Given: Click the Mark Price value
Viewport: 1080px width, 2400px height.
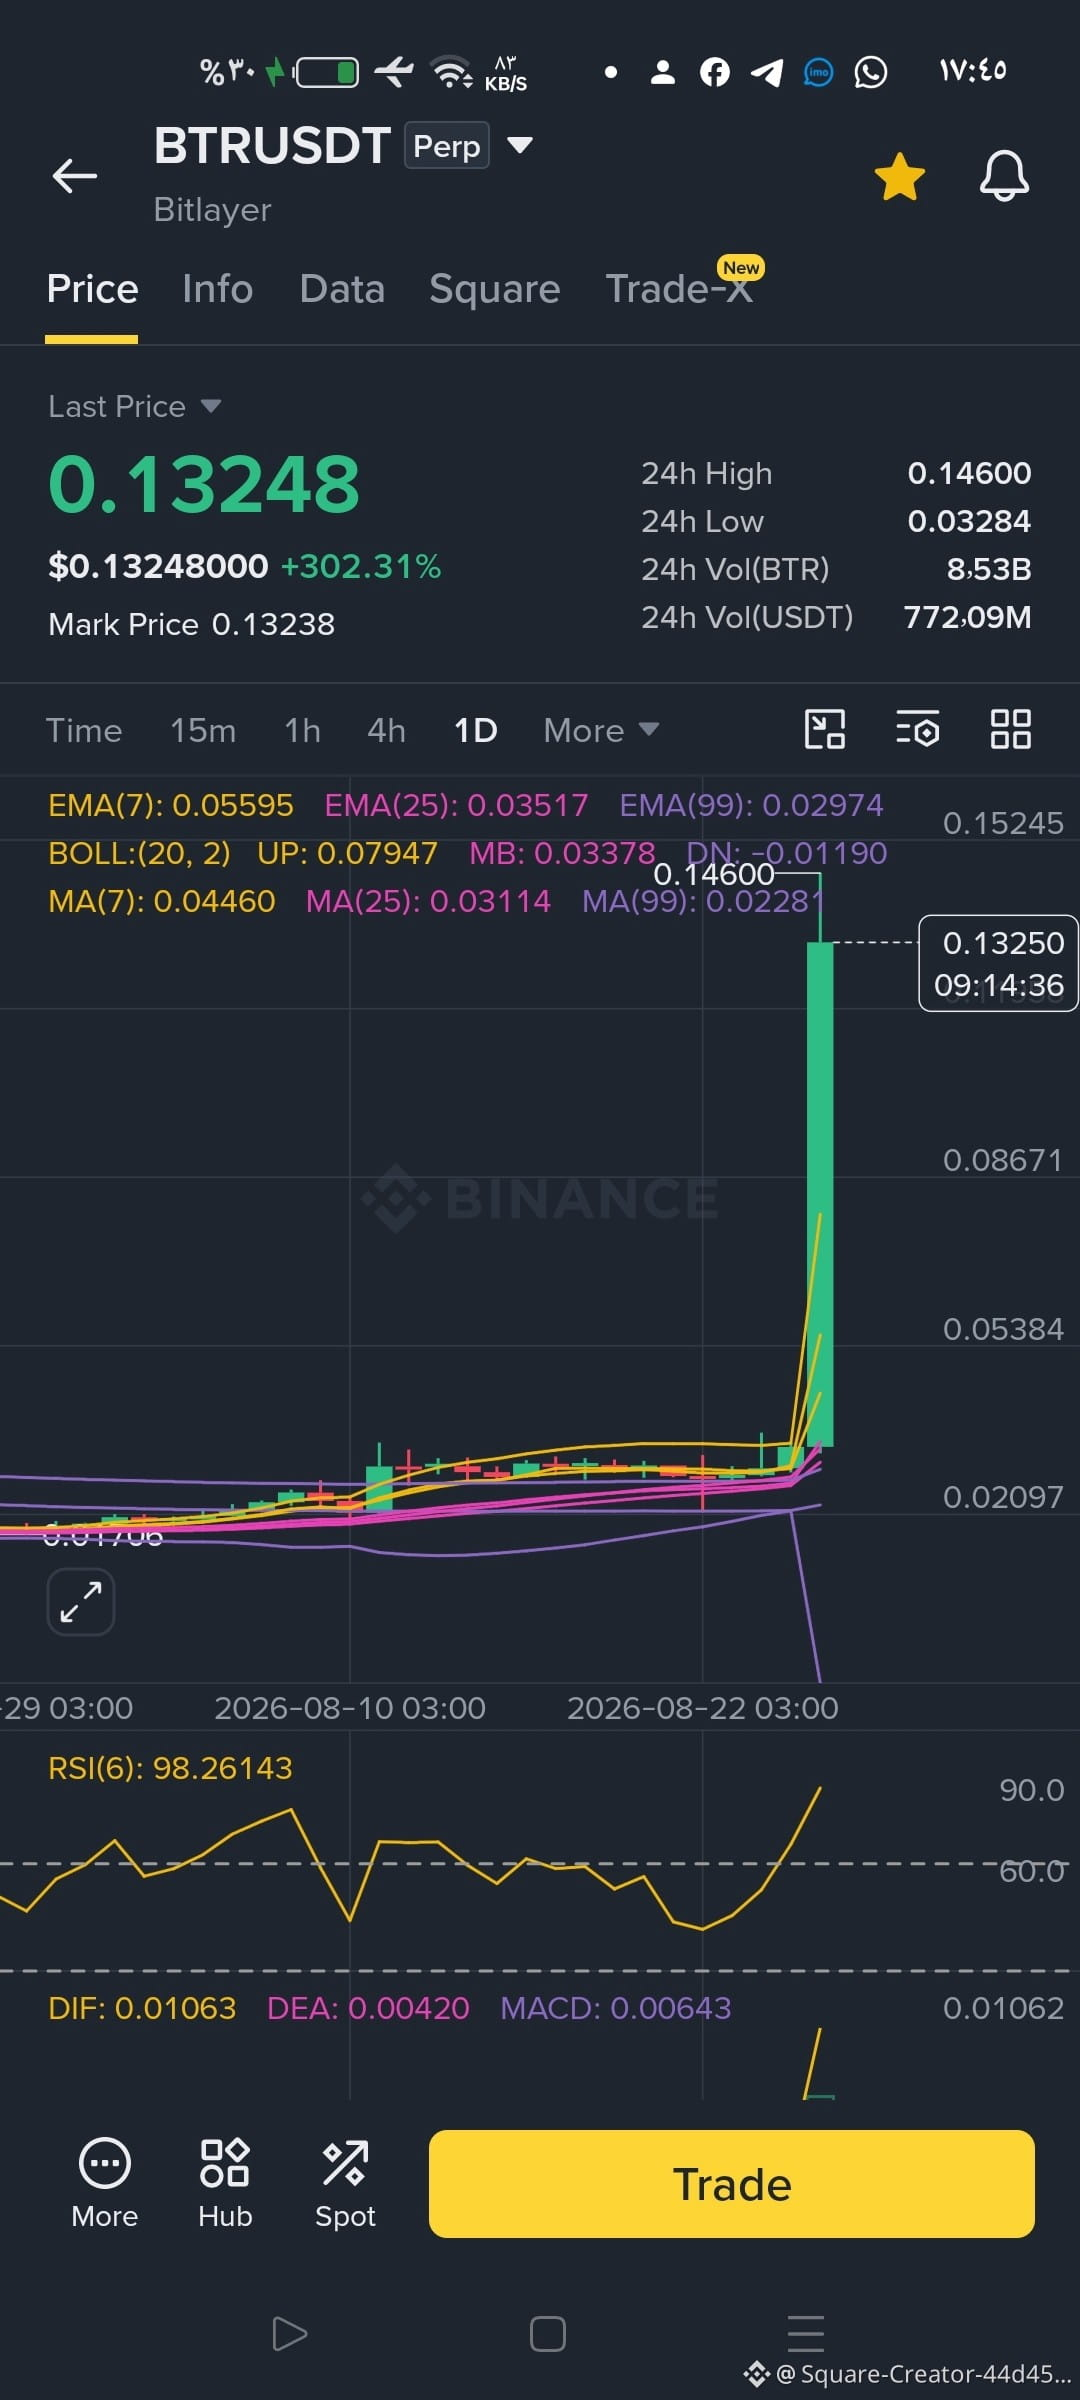Looking at the screenshot, I should click(x=273, y=624).
